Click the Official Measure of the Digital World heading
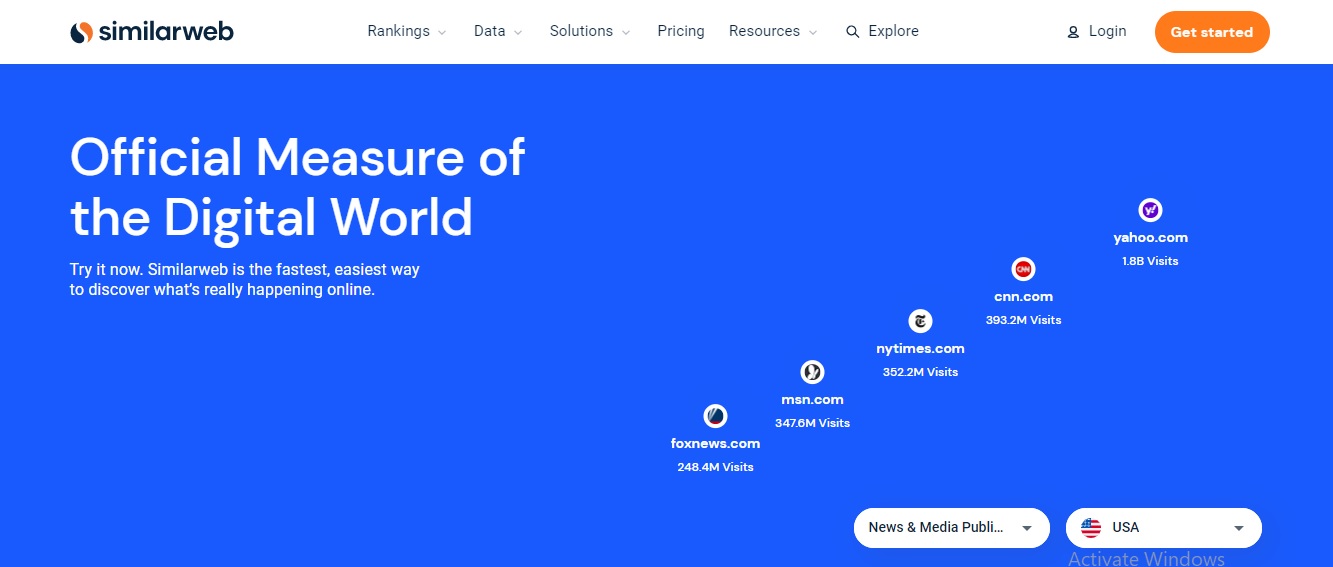1333x567 pixels. [x=298, y=187]
